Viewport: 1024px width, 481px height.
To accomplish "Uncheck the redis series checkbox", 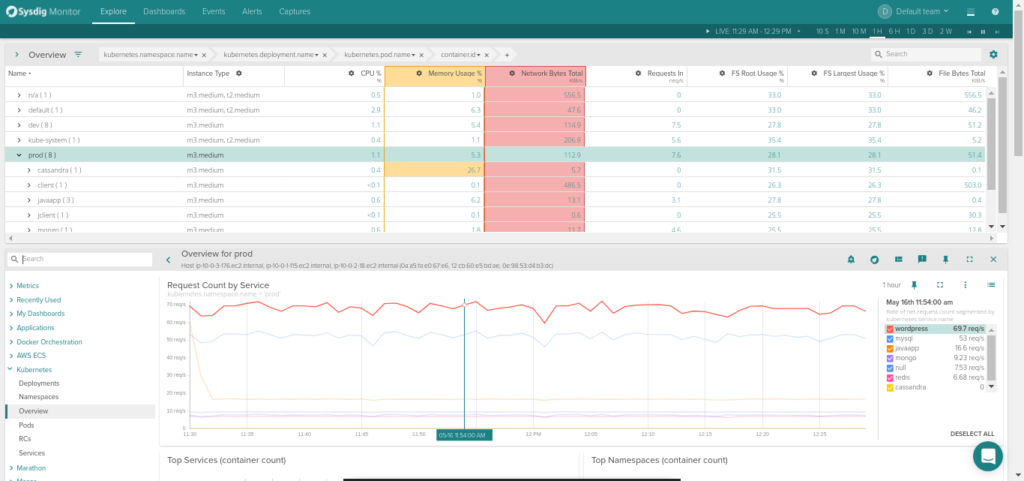I will [889, 378].
